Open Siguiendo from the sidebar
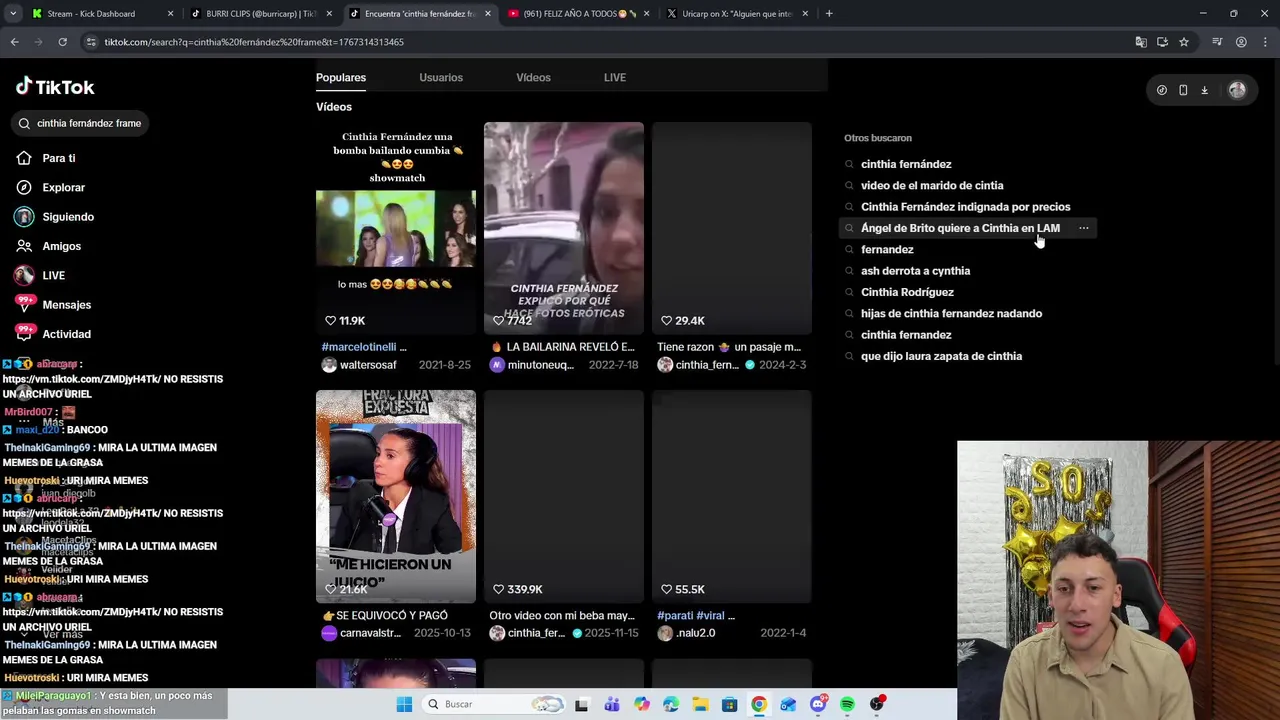1280x720 pixels. click(x=67, y=217)
